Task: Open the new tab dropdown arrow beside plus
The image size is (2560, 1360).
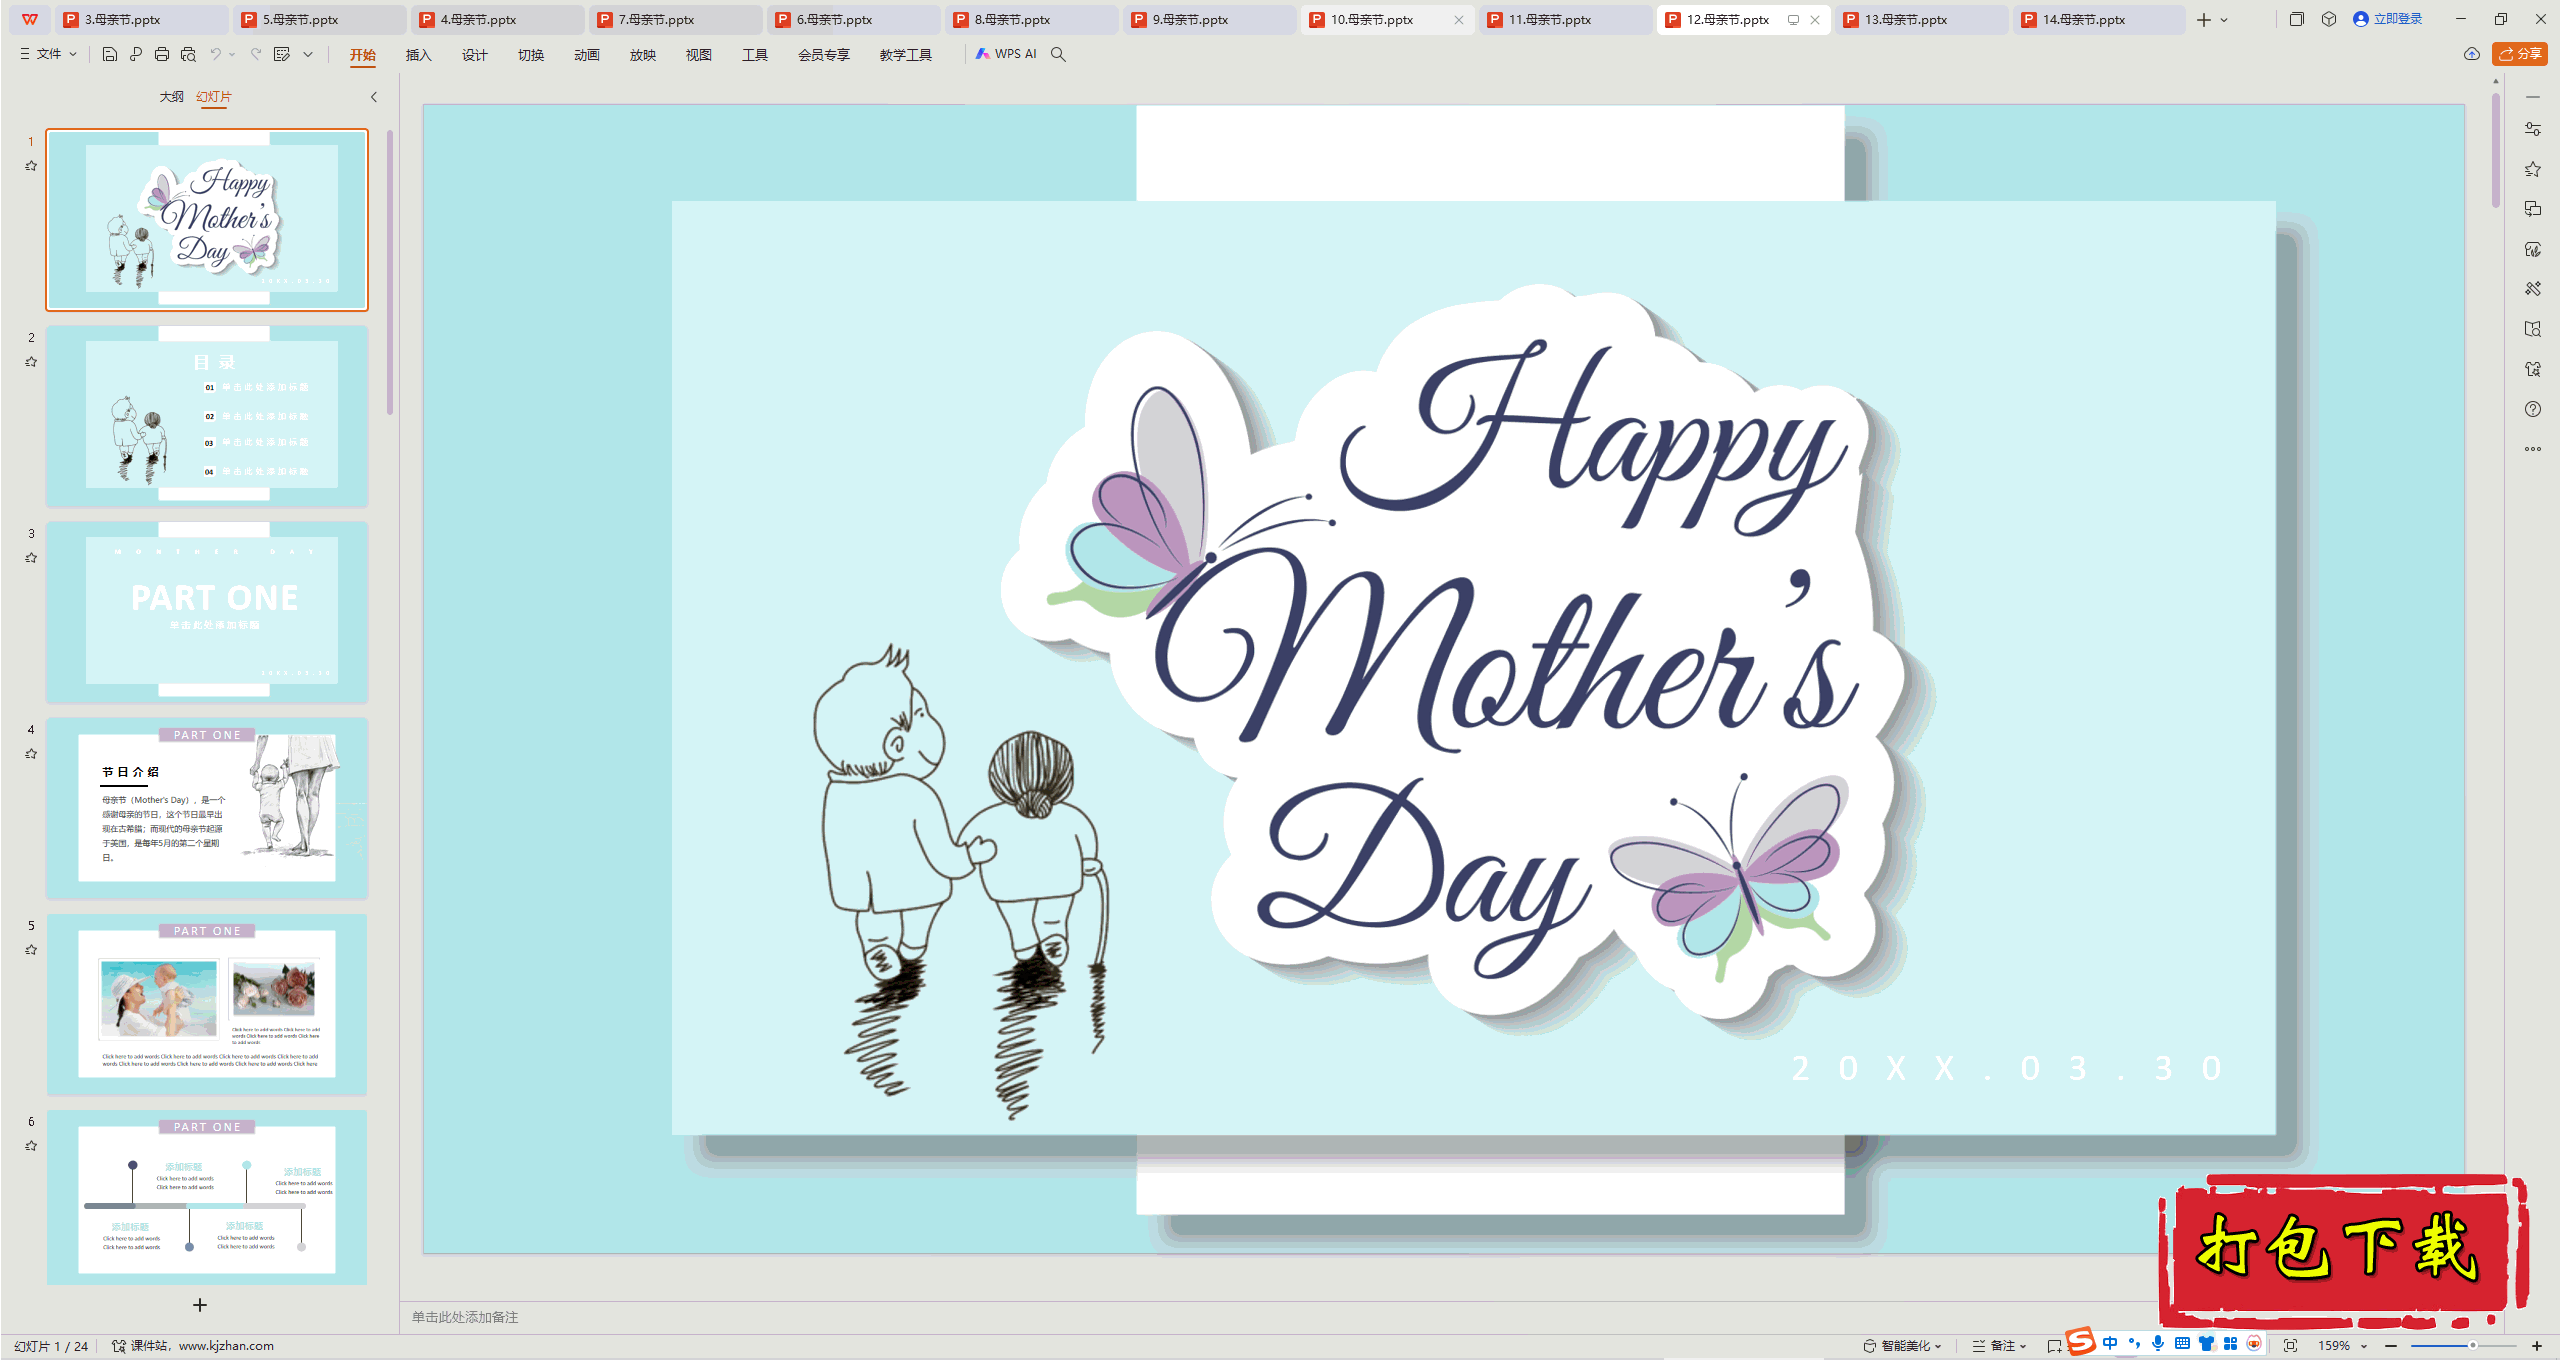Action: click(x=2224, y=20)
